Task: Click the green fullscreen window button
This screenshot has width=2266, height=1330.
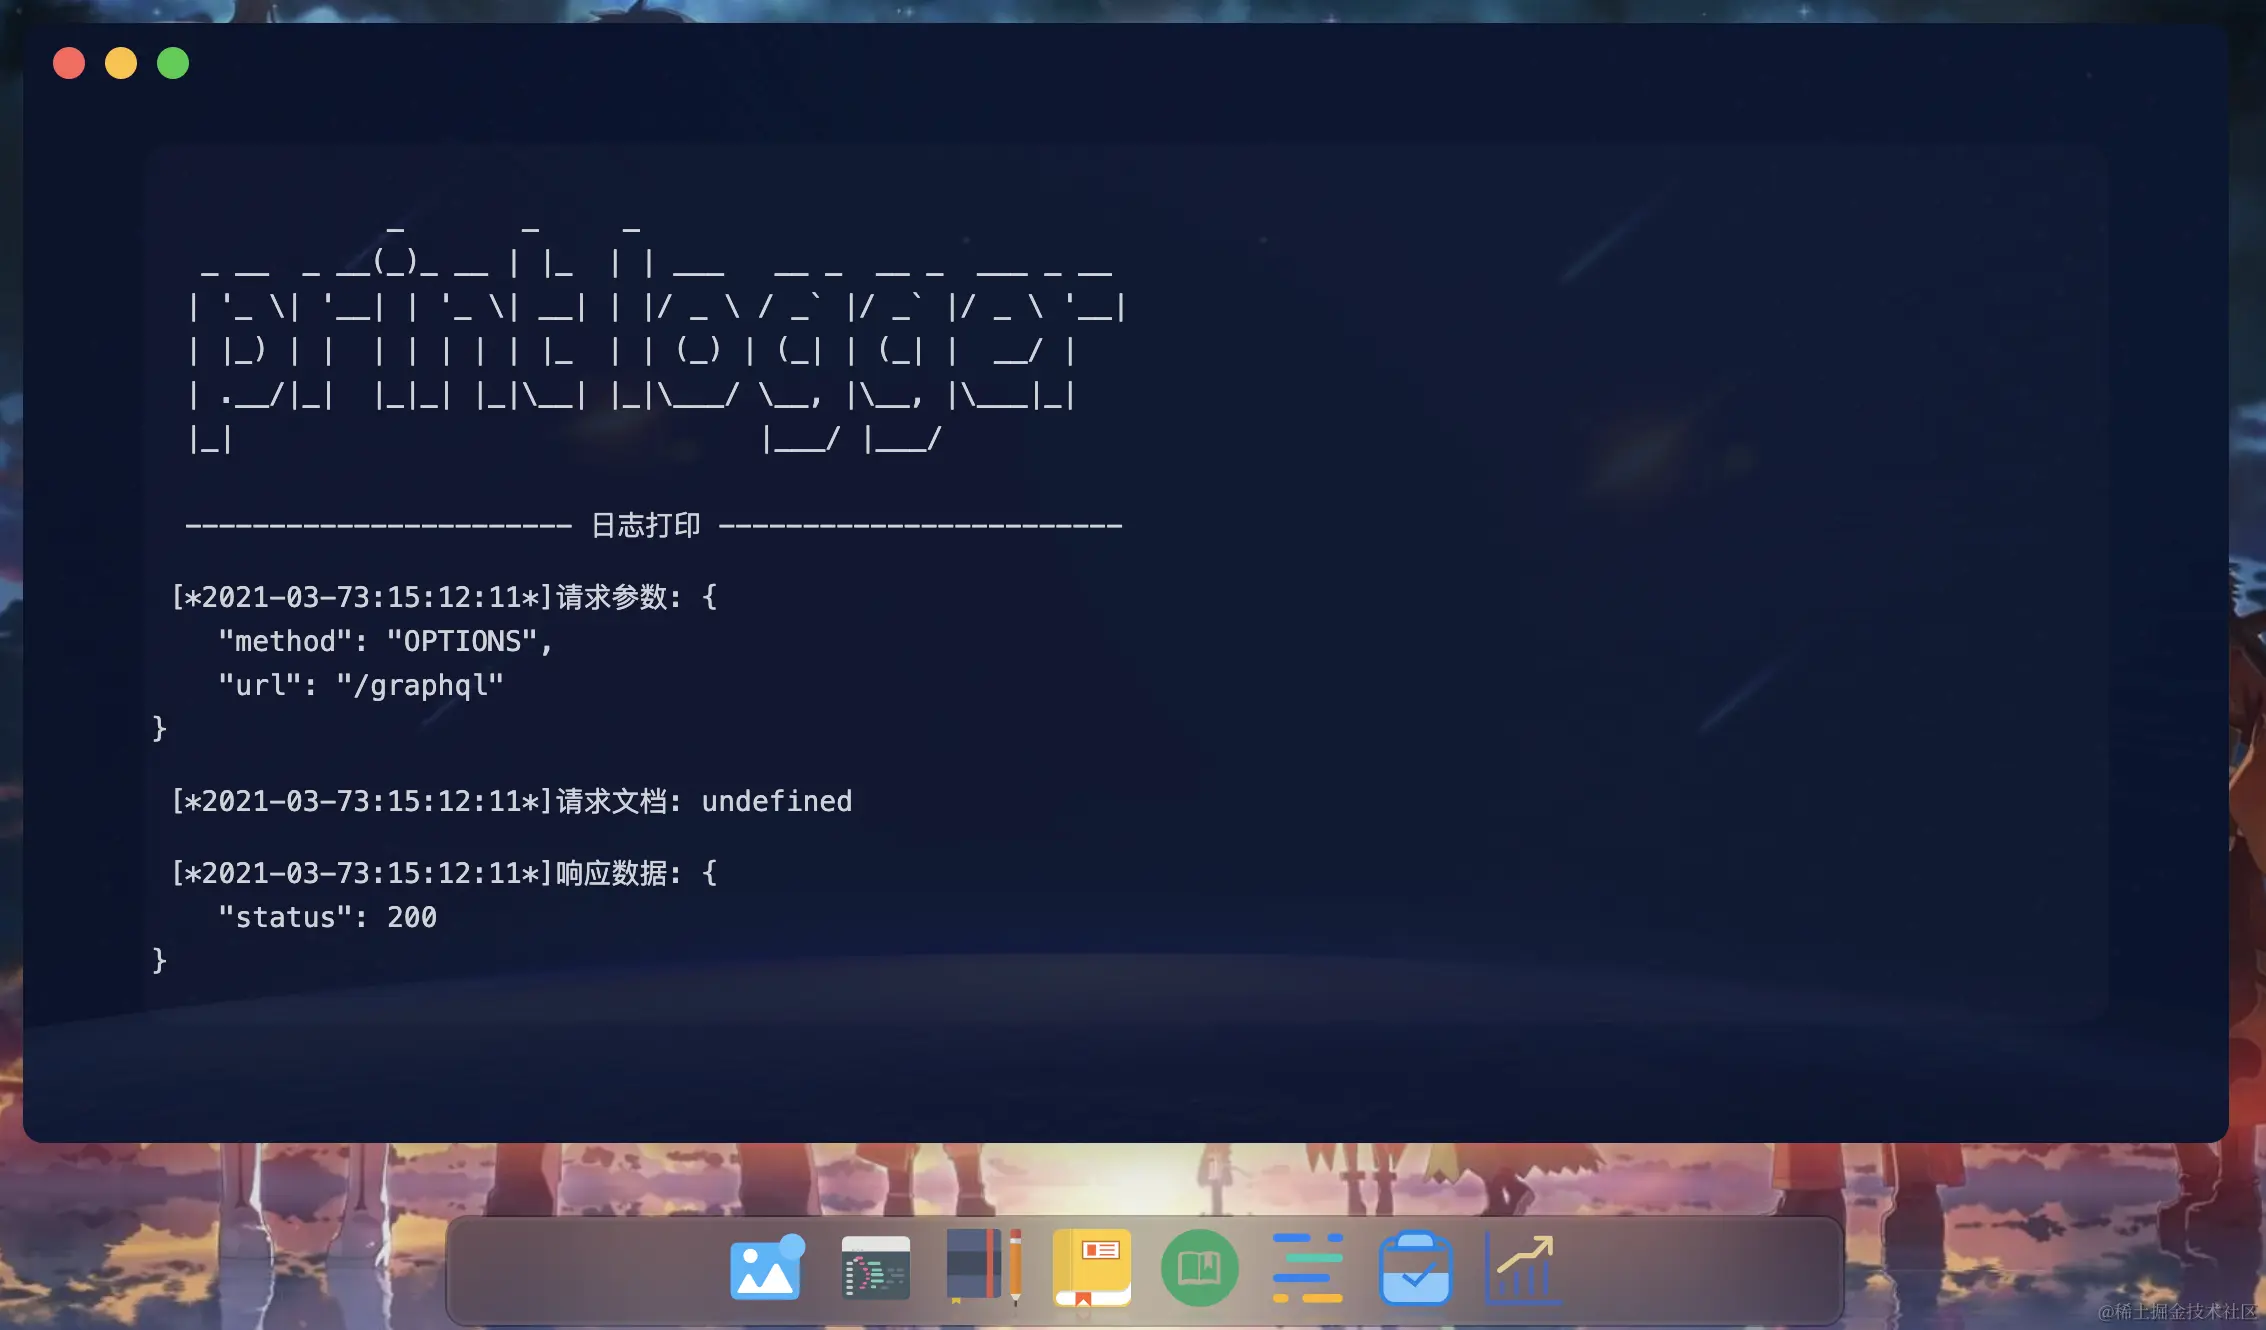Action: [x=173, y=63]
